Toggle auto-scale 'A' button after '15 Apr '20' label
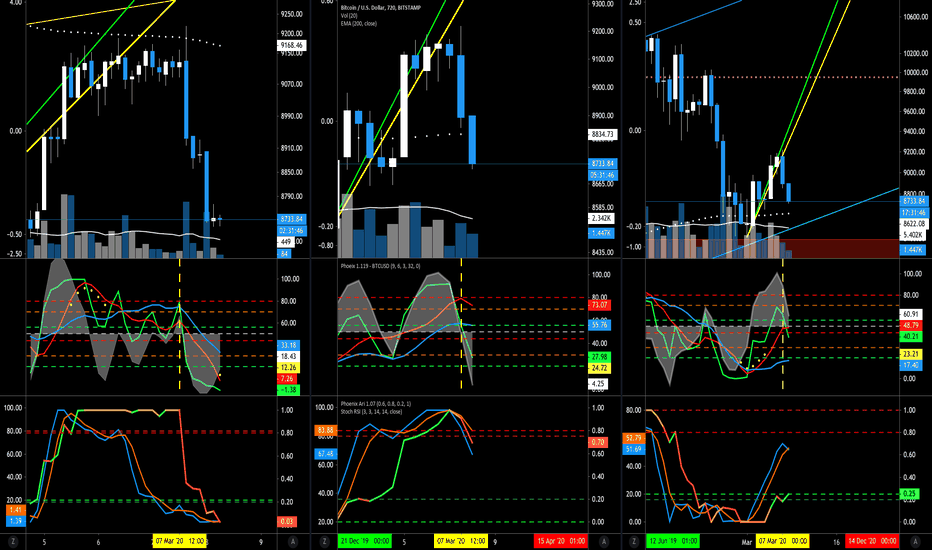The height and width of the screenshot is (550, 932). pos(604,542)
